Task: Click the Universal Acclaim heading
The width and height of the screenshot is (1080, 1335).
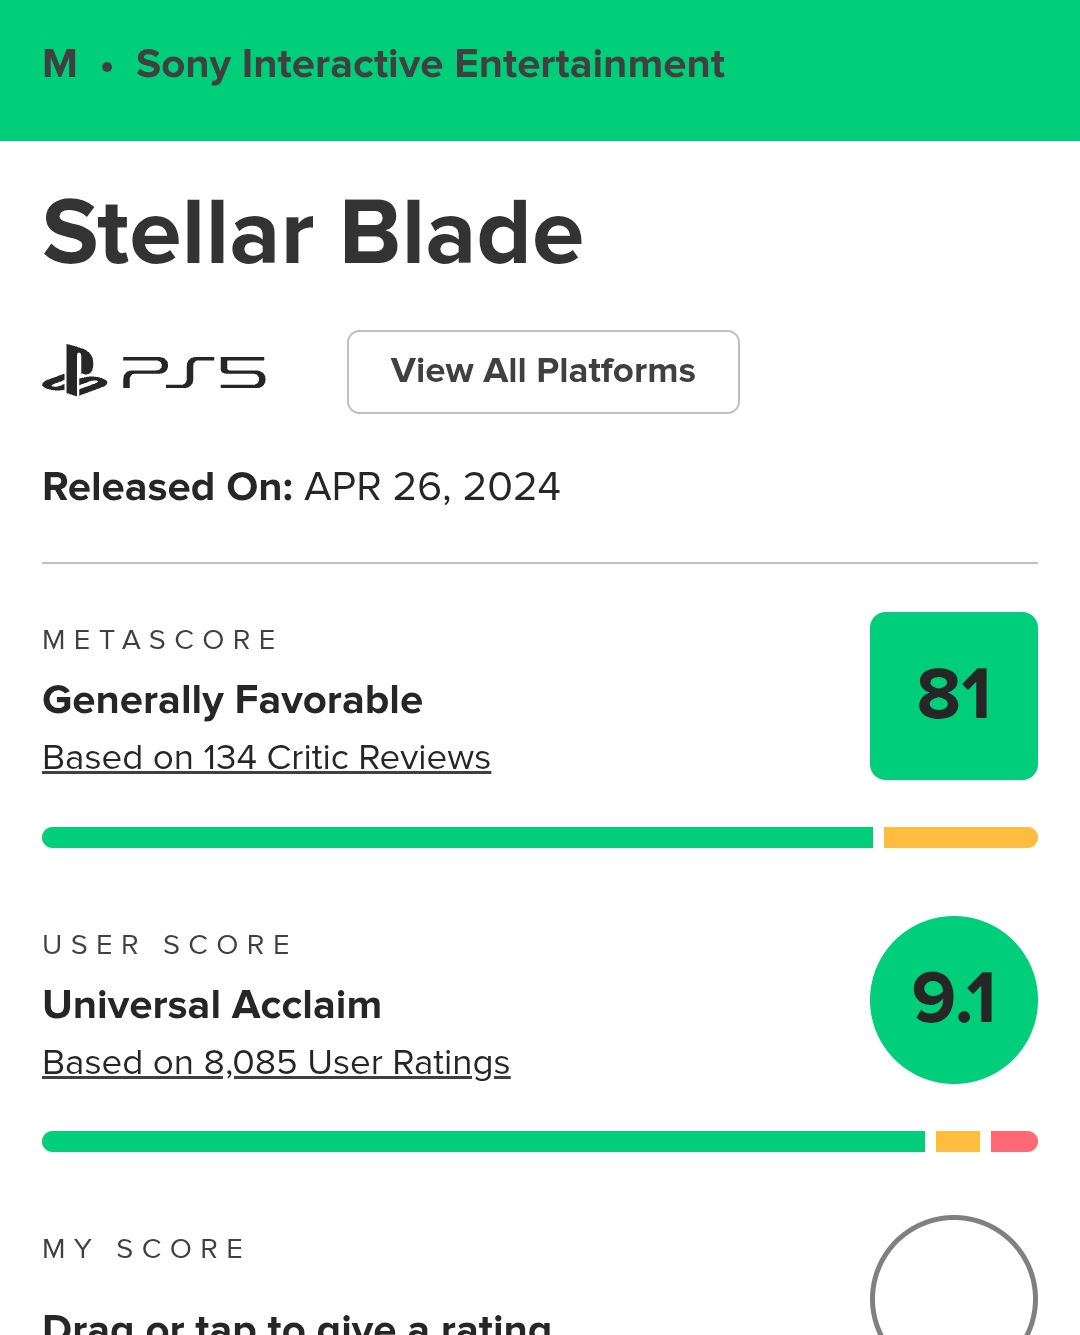Action: 212,1004
